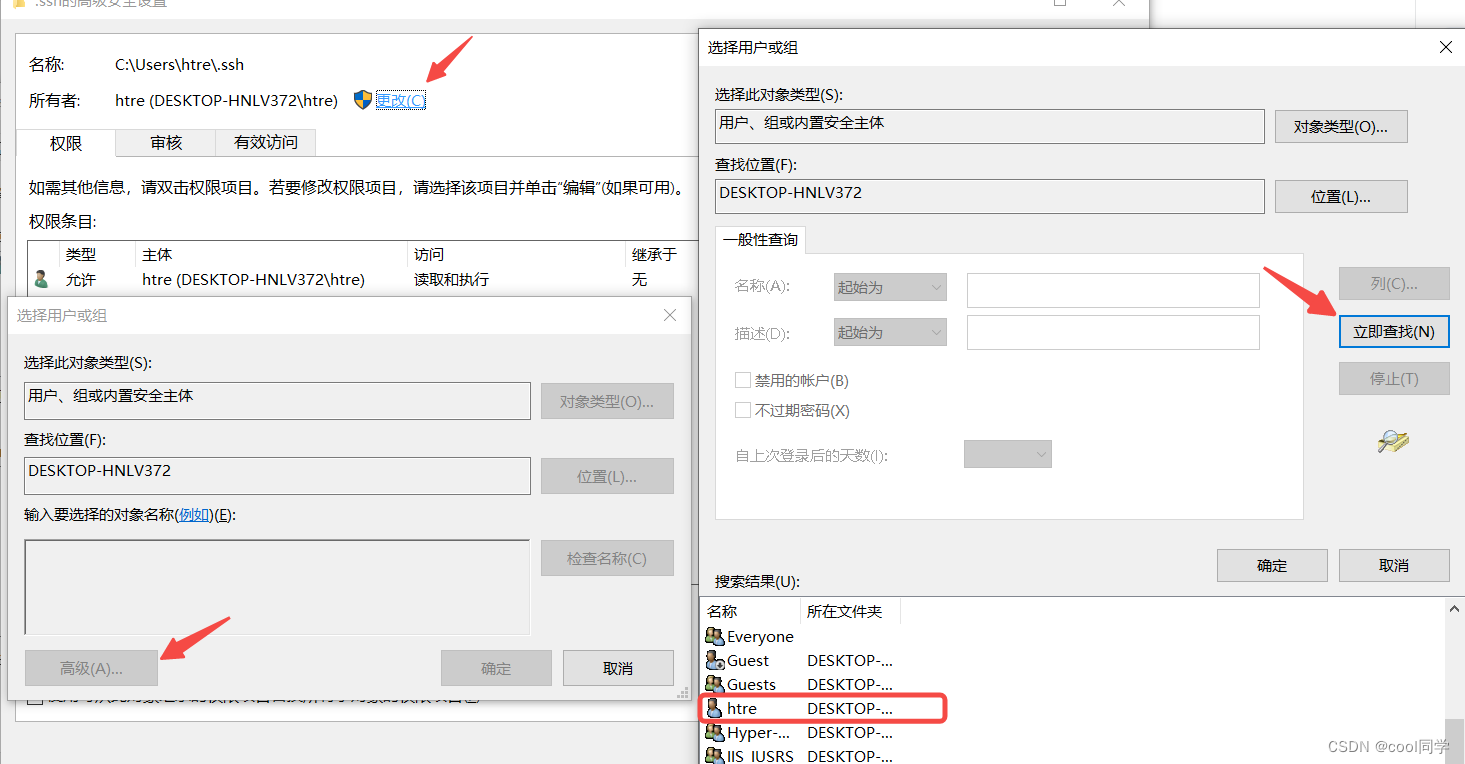Click the 高级(A) button
Image resolution: width=1465 pixels, height=764 pixels.
tap(90, 667)
